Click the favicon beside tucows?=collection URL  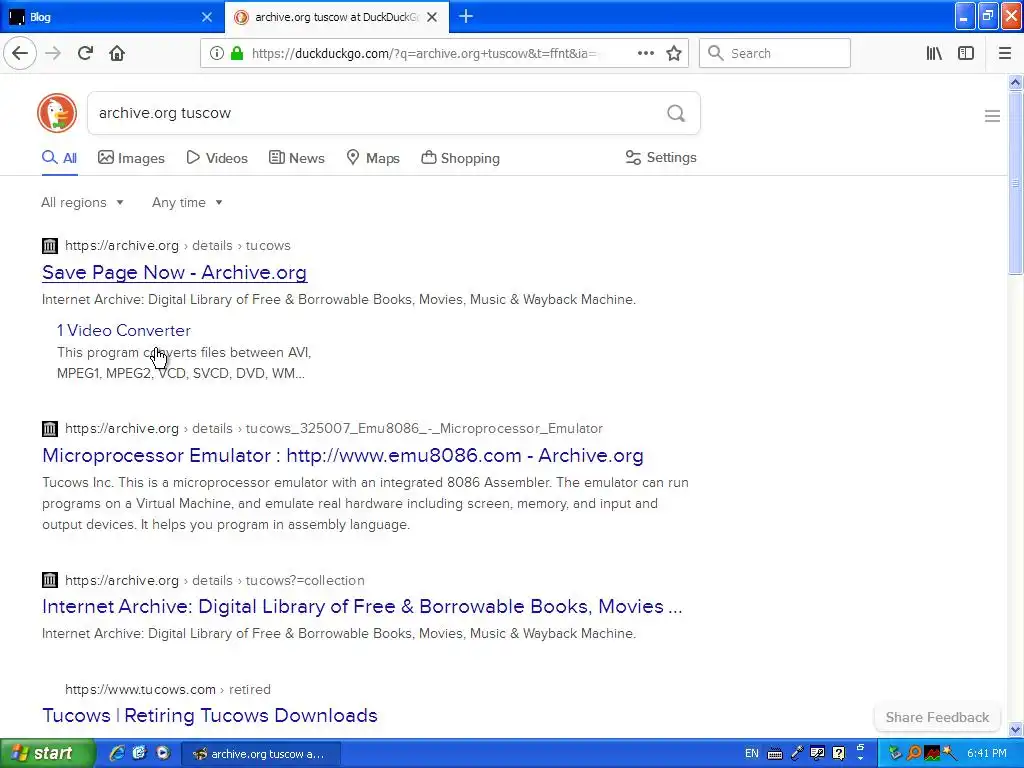[50, 581]
